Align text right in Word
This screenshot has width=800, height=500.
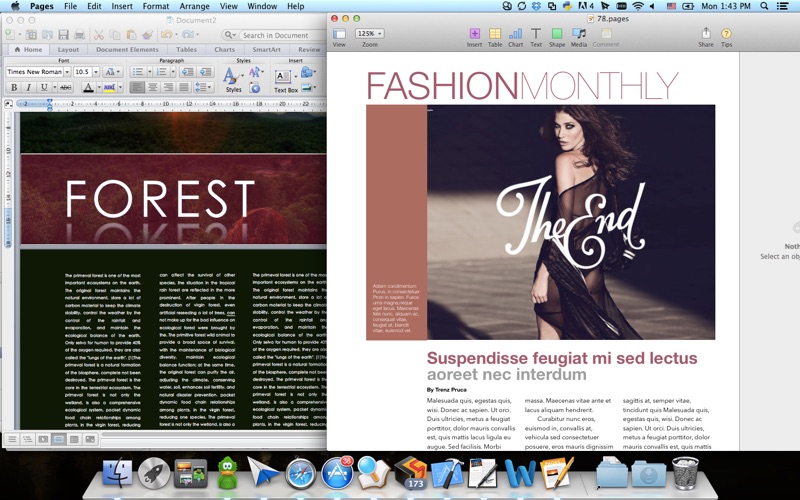coord(167,88)
